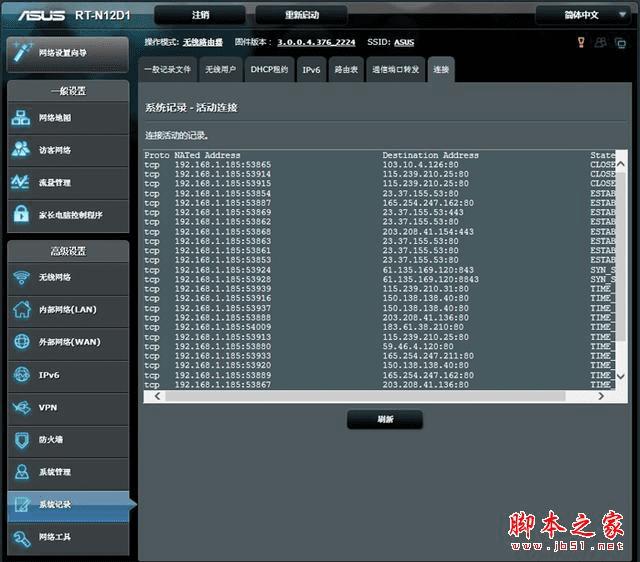The height and width of the screenshot is (562, 640).
Task: Open 家长电脑控制程序 menu label
Action: coord(71,215)
